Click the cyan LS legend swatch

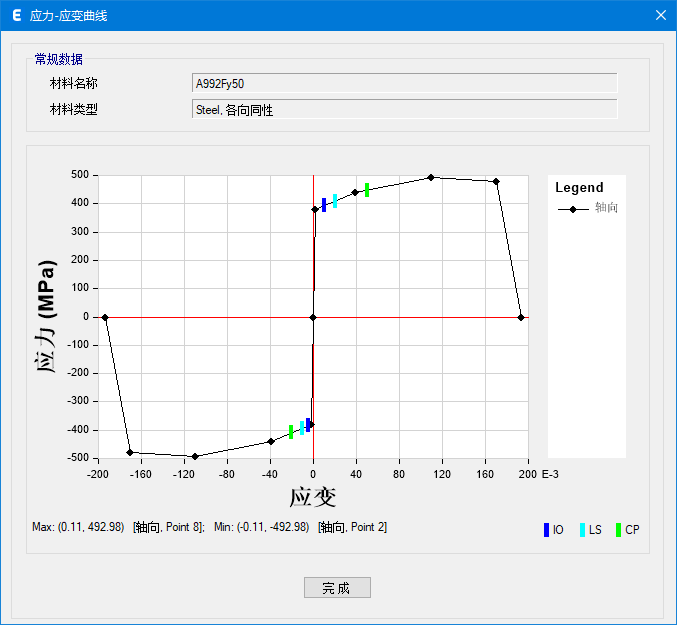(582, 530)
